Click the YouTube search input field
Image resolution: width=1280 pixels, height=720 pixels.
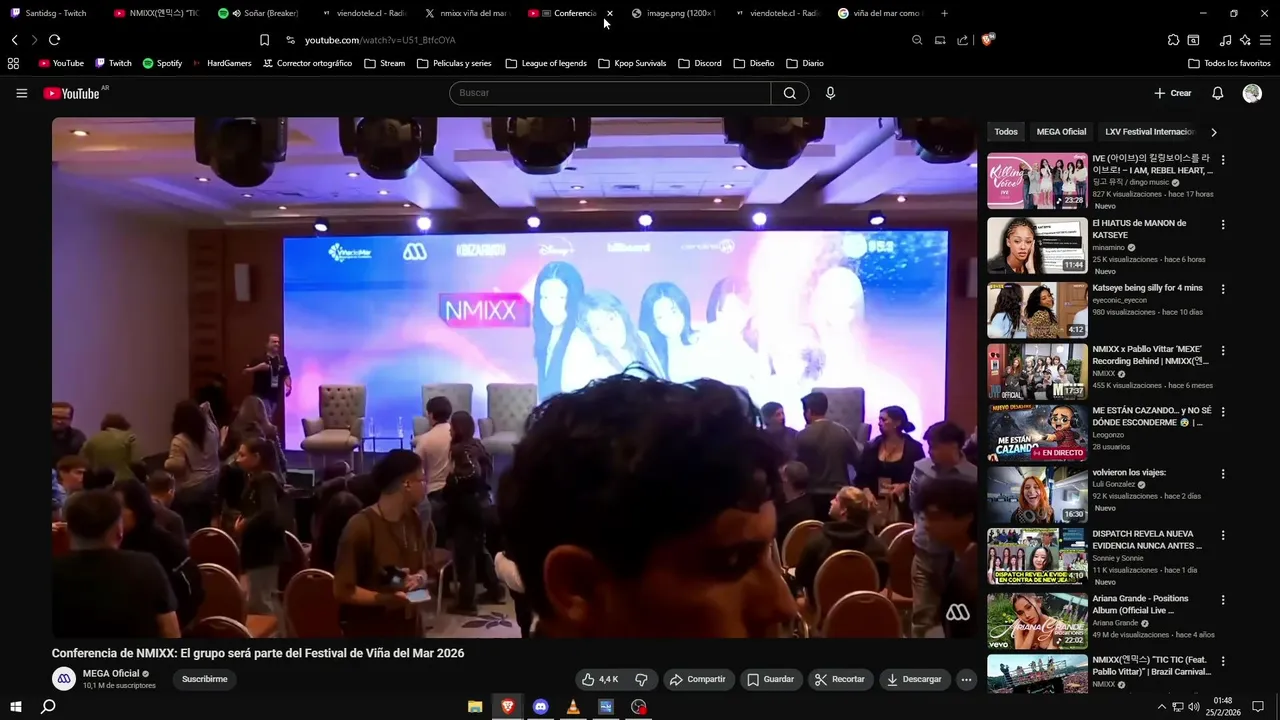coord(610,93)
